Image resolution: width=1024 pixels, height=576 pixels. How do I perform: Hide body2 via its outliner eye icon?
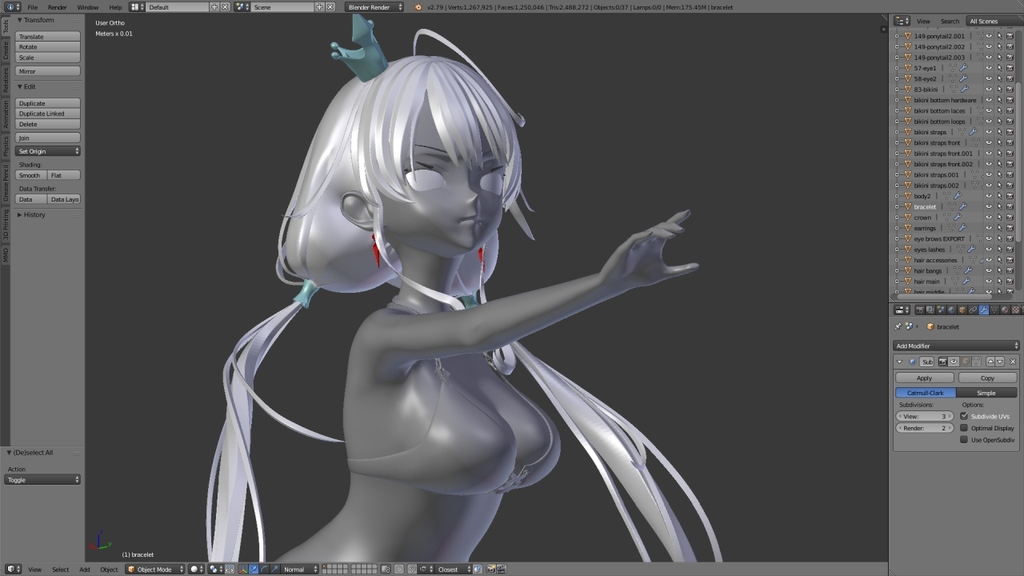pos(989,196)
